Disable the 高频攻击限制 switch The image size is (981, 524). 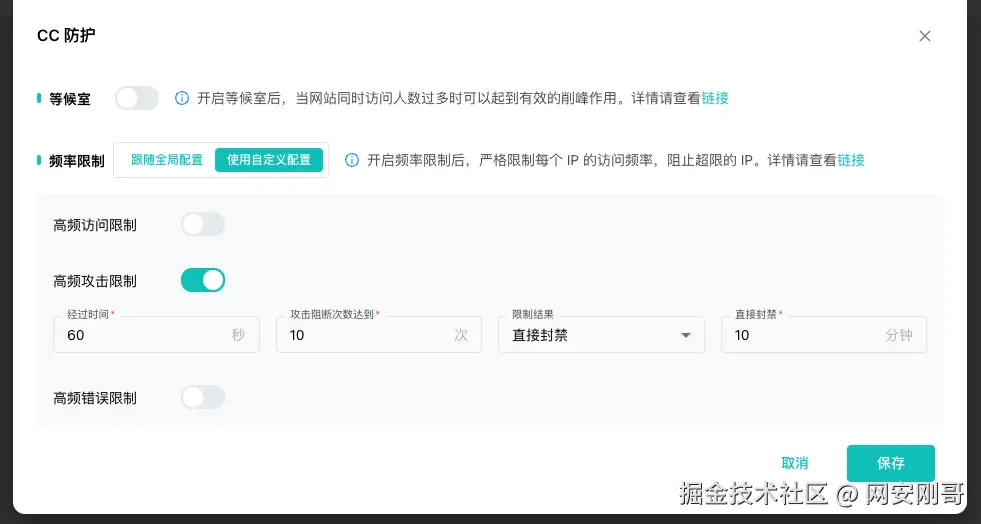coord(203,280)
